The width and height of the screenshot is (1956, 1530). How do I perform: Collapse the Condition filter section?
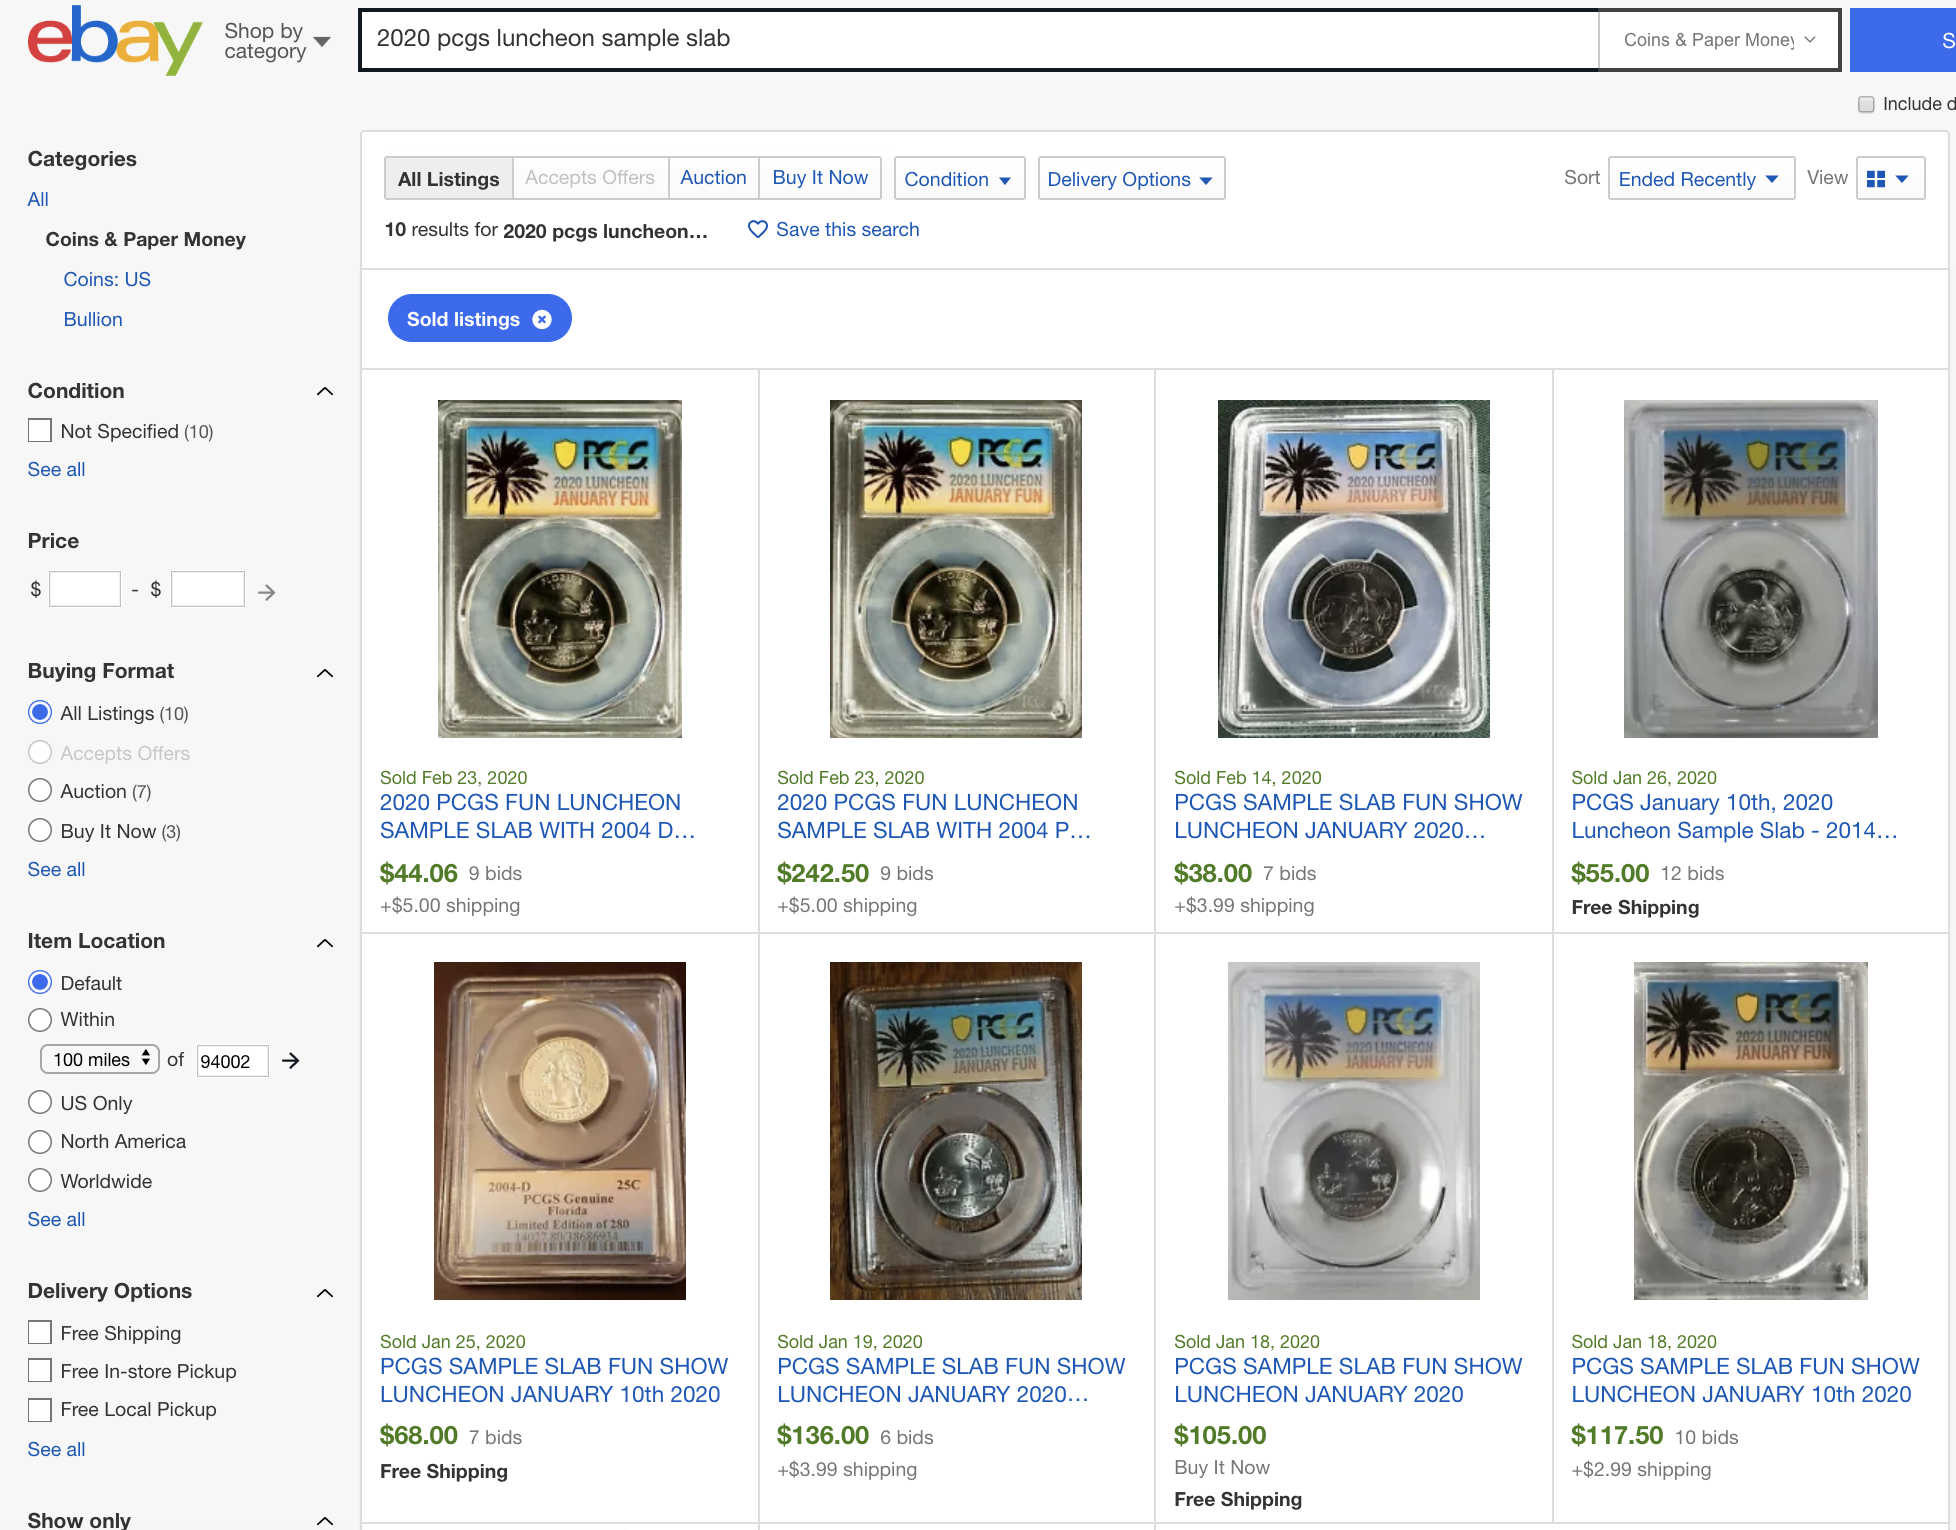325,391
